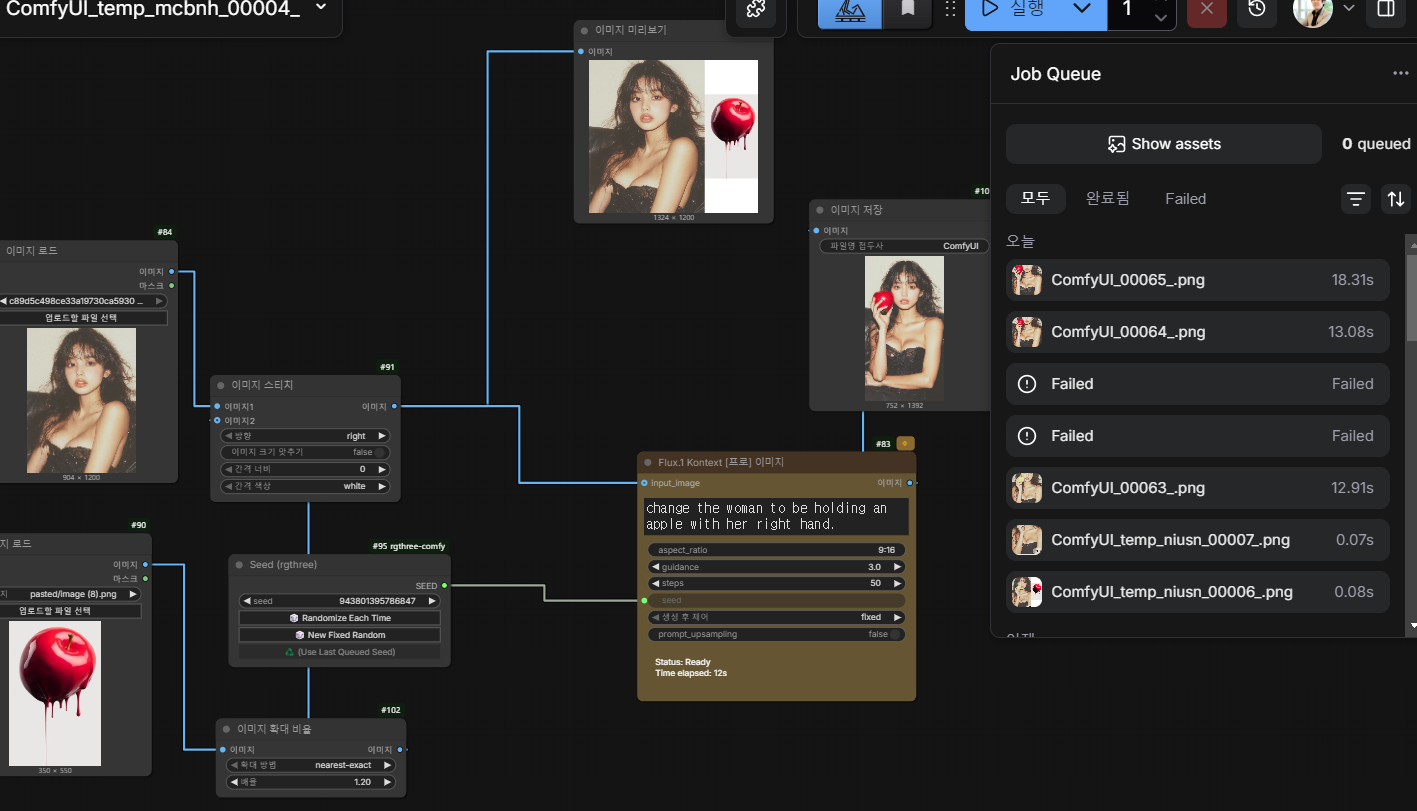This screenshot has width=1417, height=811.
Task: Click the 실행 run button
Action: coord(1012,9)
